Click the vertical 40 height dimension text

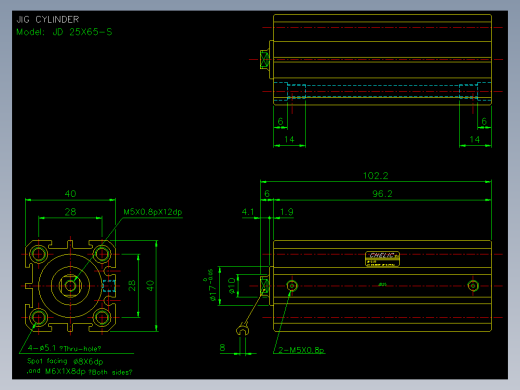click(150, 286)
